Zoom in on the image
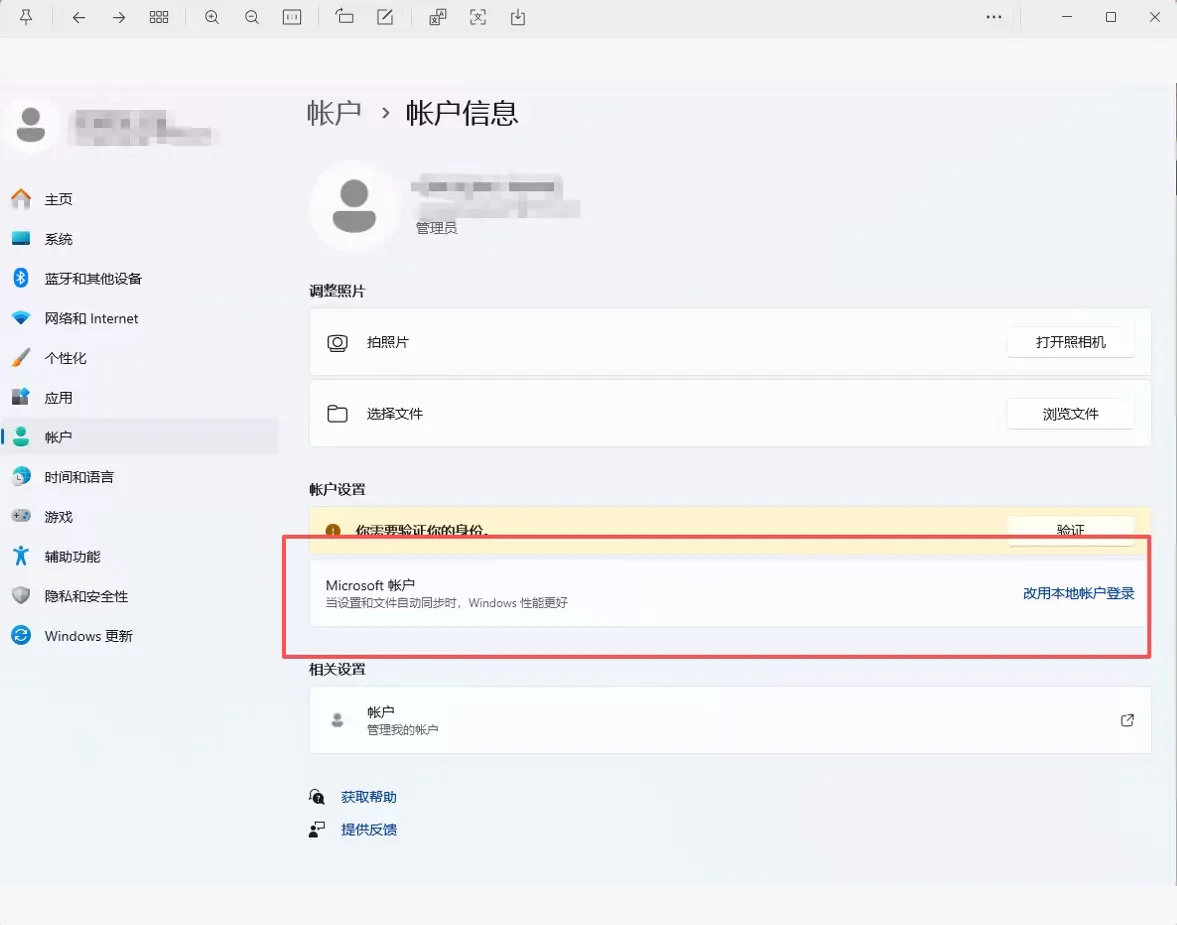1177x925 pixels. click(x=211, y=17)
